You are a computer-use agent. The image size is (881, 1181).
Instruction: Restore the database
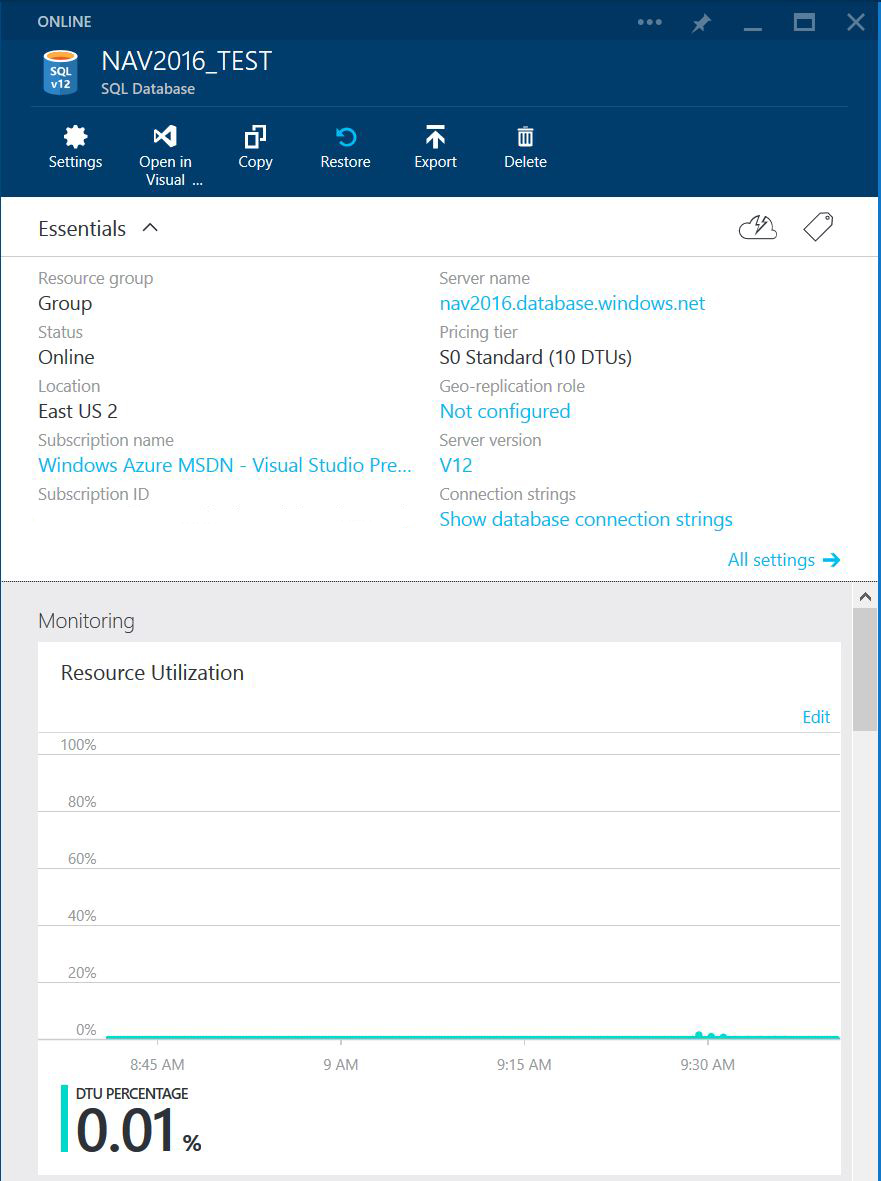coord(346,148)
